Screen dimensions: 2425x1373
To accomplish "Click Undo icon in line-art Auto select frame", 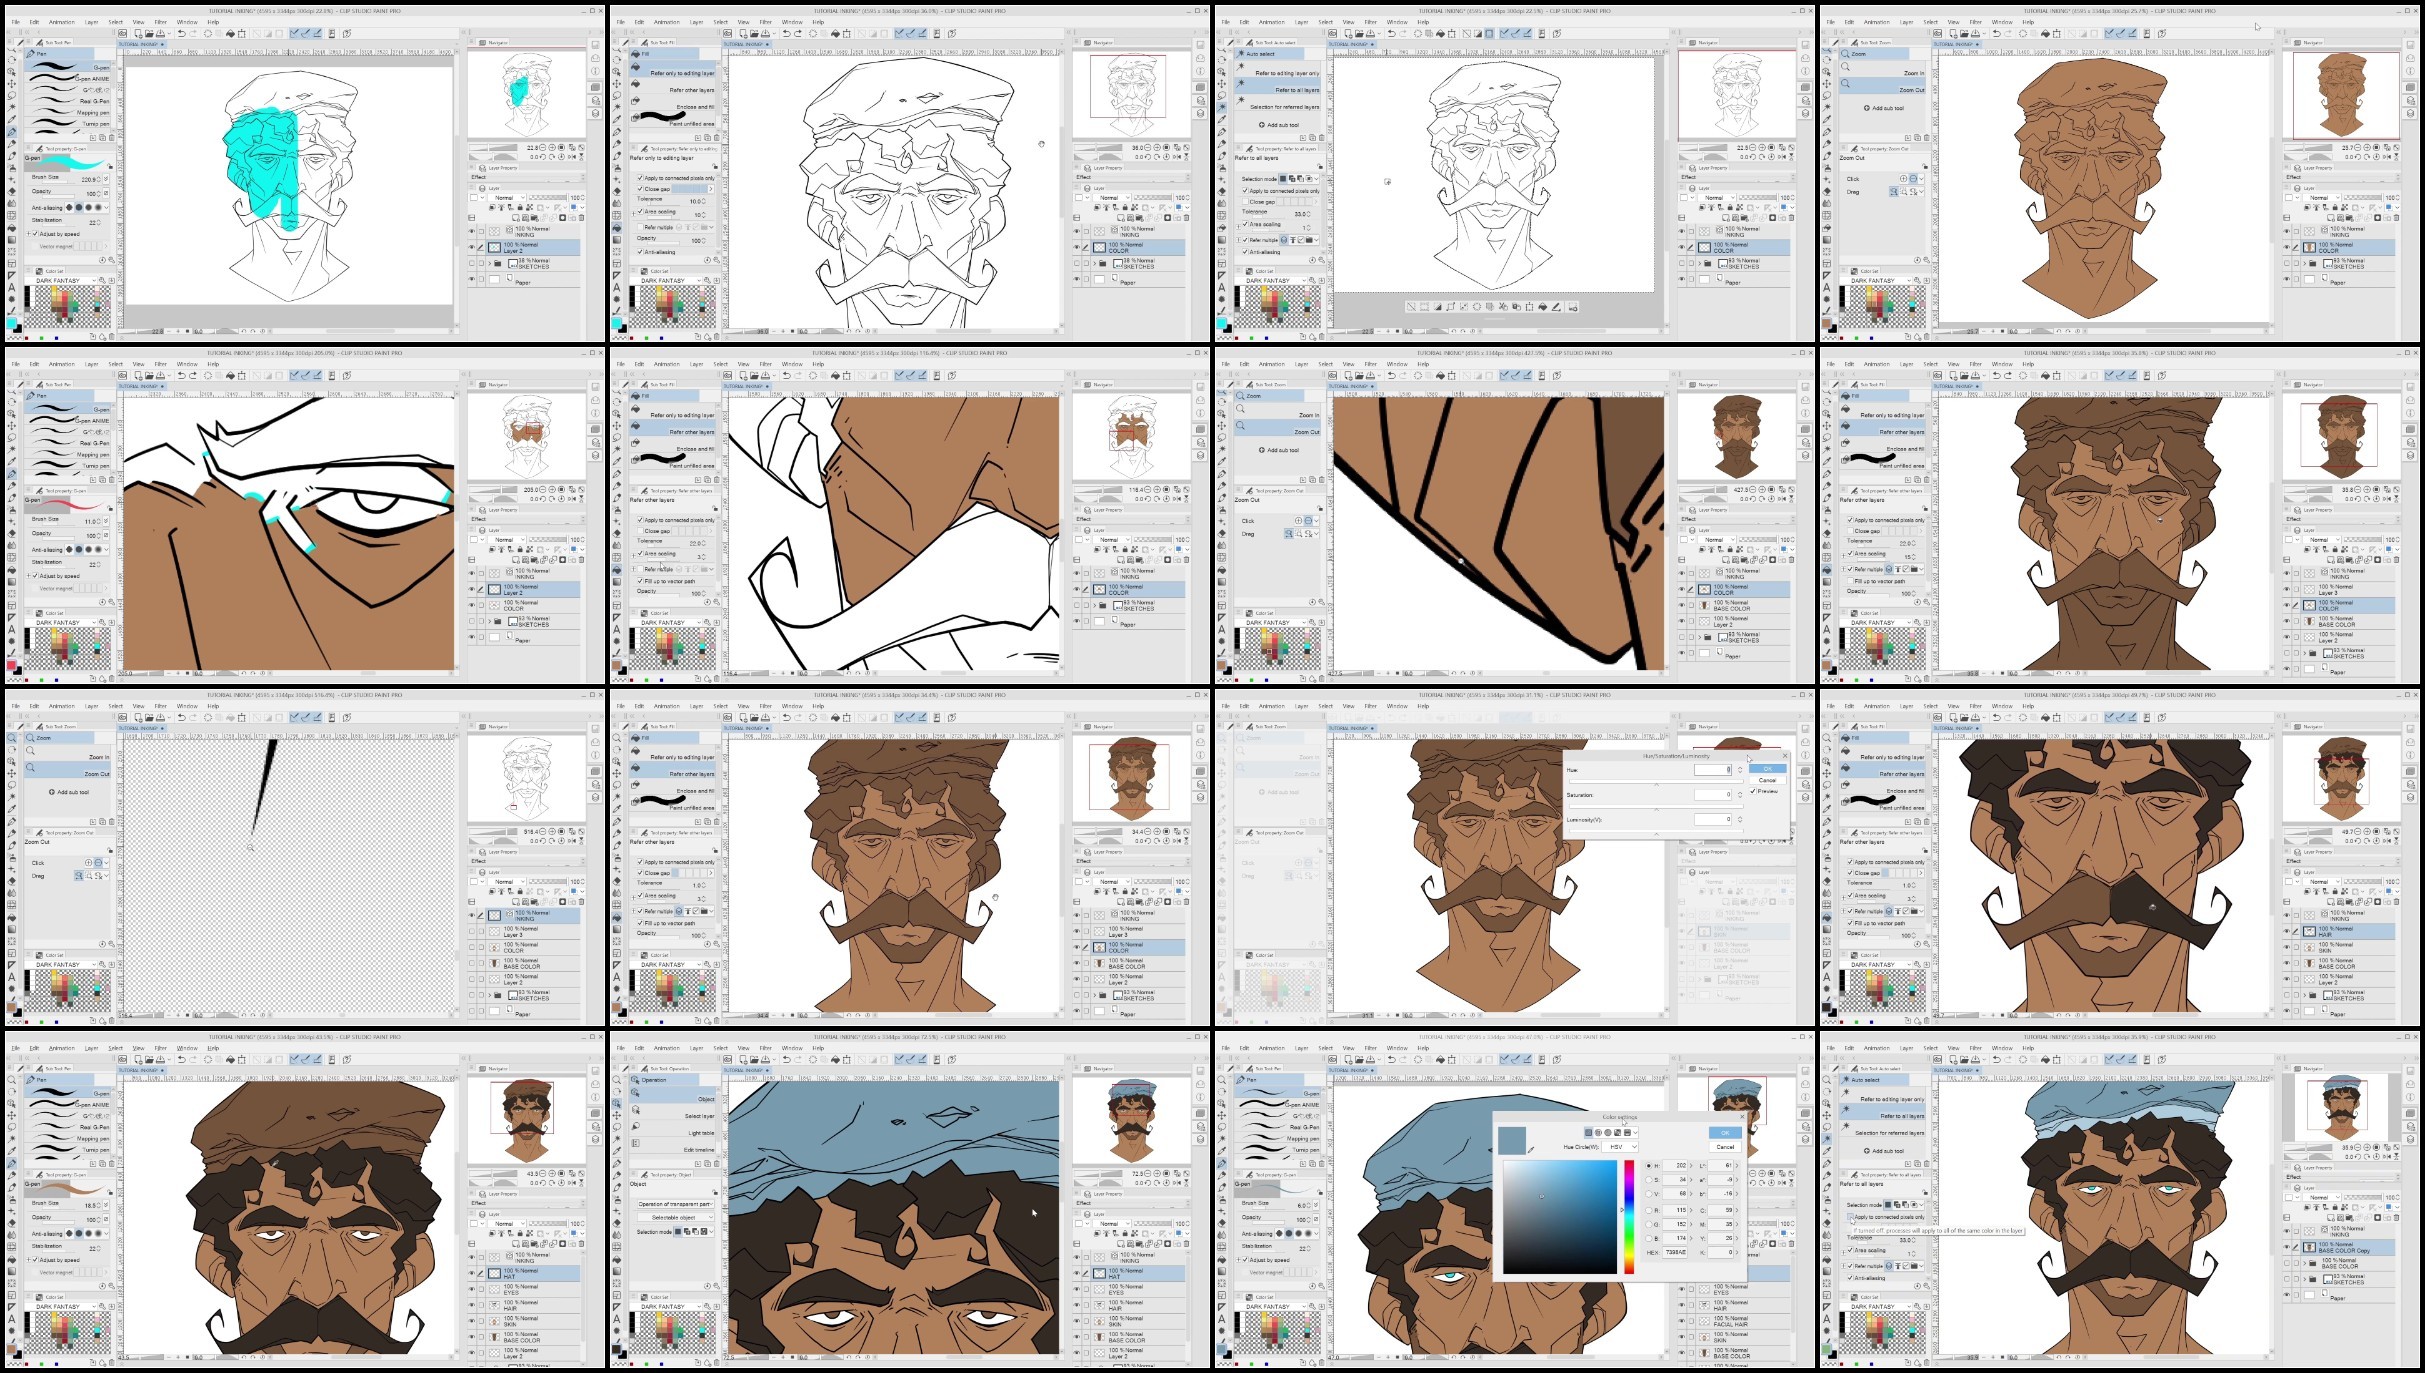I will [x=1391, y=33].
